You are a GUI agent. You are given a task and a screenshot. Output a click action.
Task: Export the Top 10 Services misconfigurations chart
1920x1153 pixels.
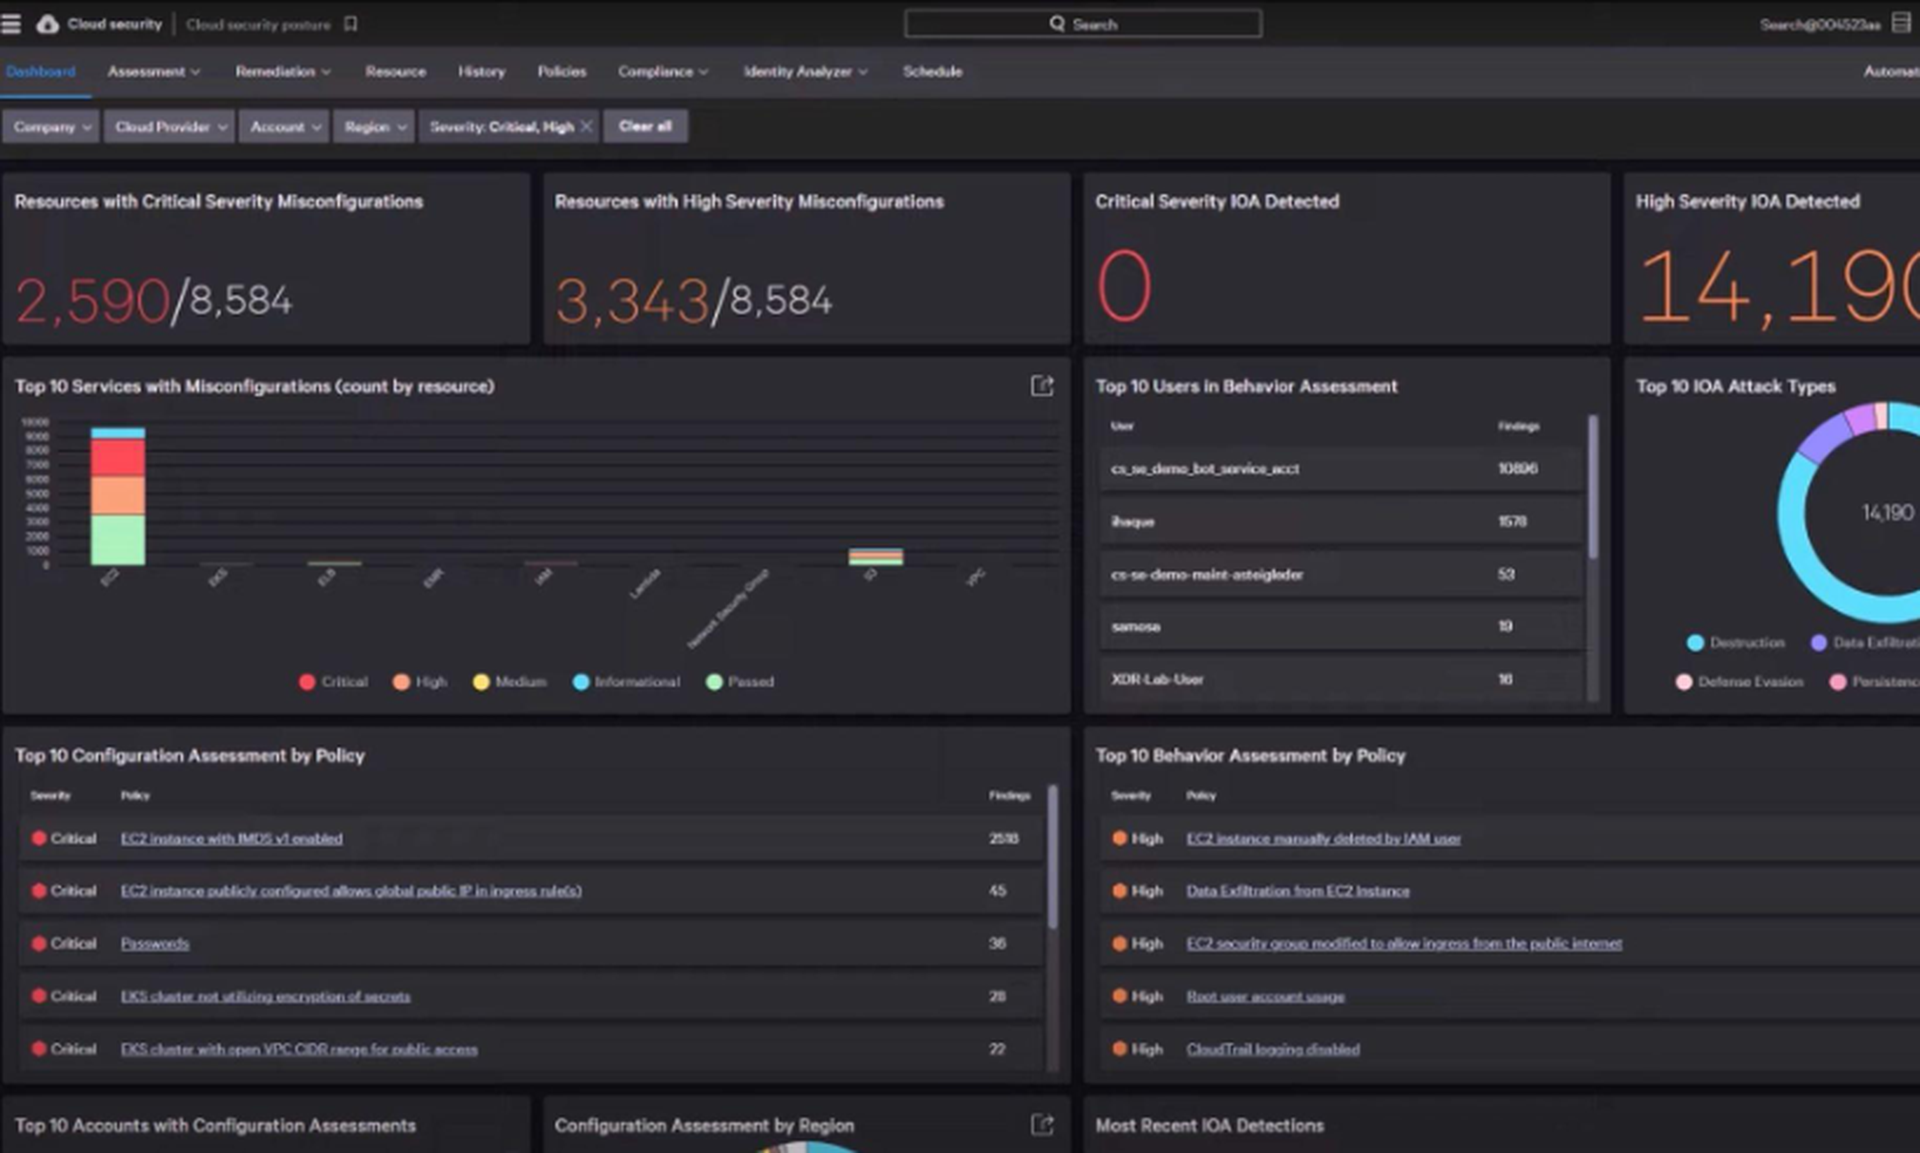(x=1042, y=386)
